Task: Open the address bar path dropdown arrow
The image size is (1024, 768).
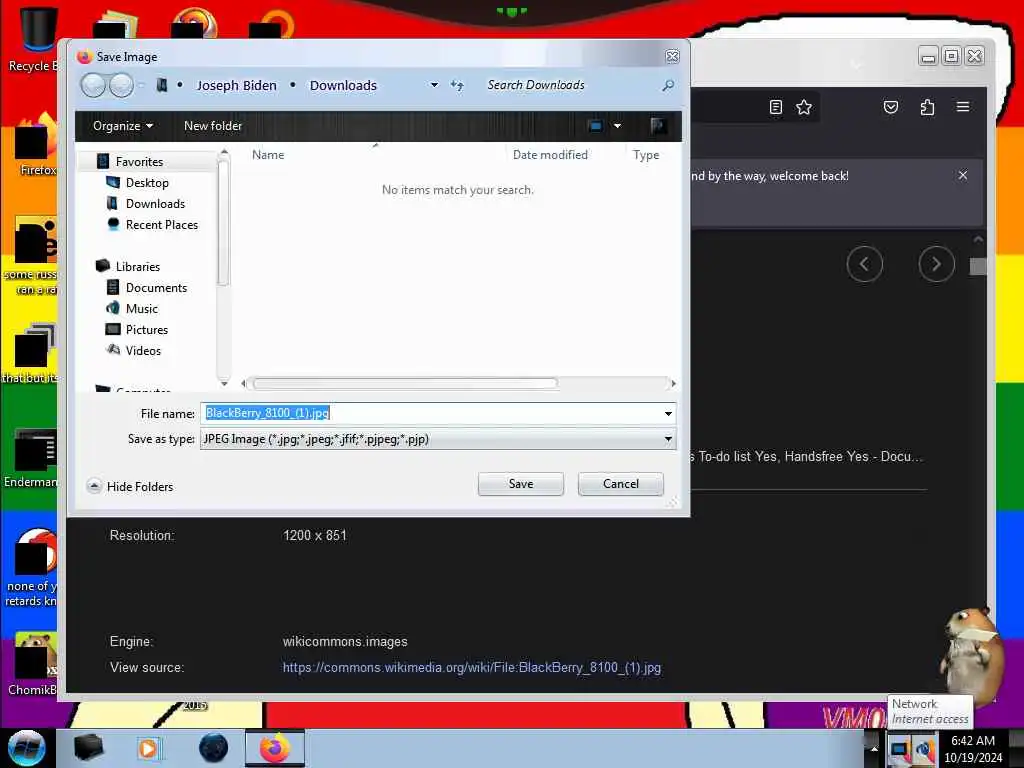Action: point(434,85)
